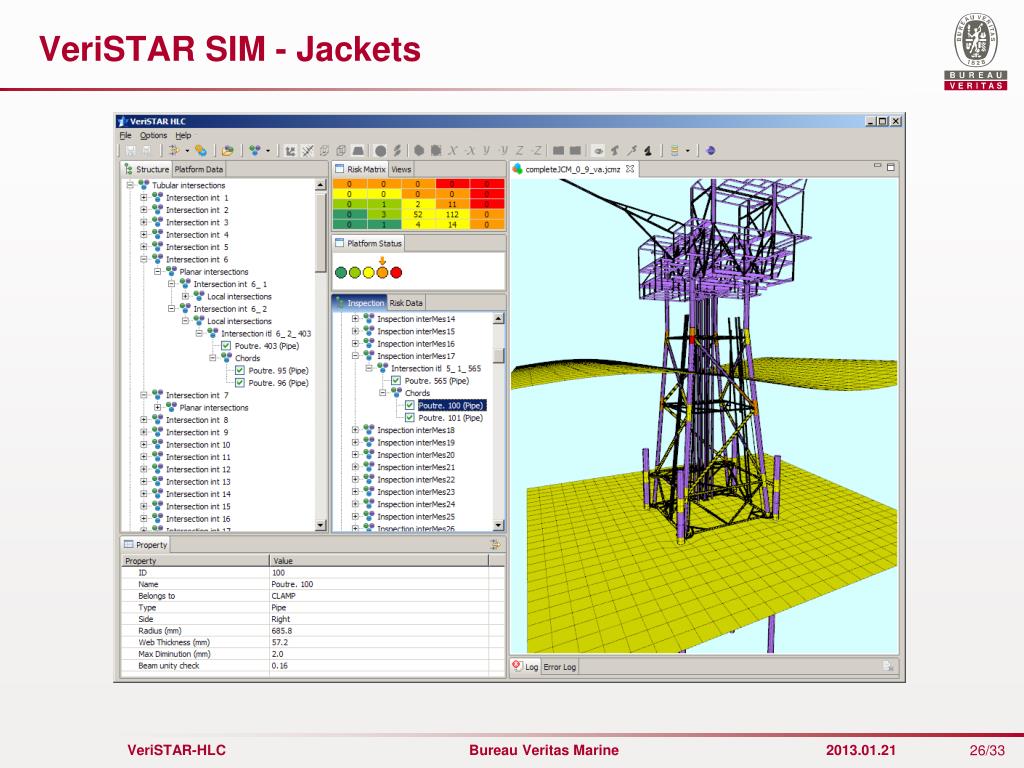Open the File menu

pyautogui.click(x=125, y=136)
